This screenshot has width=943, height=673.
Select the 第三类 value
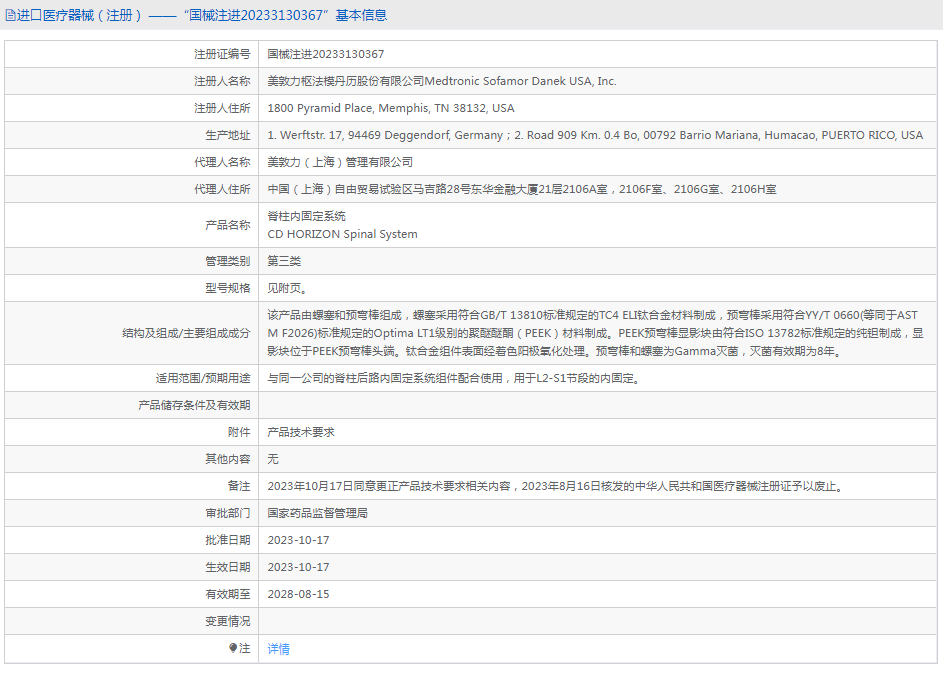284,261
